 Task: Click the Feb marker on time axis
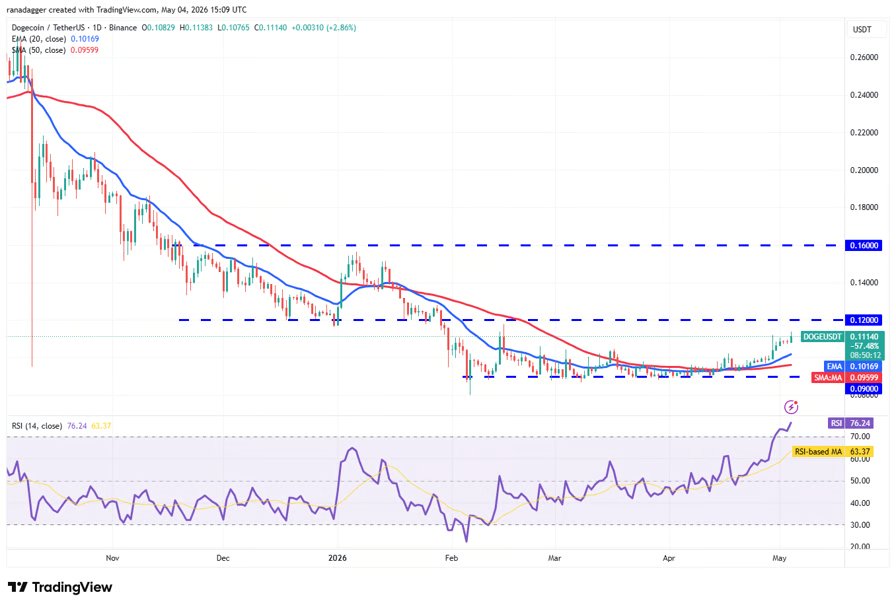tap(451, 558)
